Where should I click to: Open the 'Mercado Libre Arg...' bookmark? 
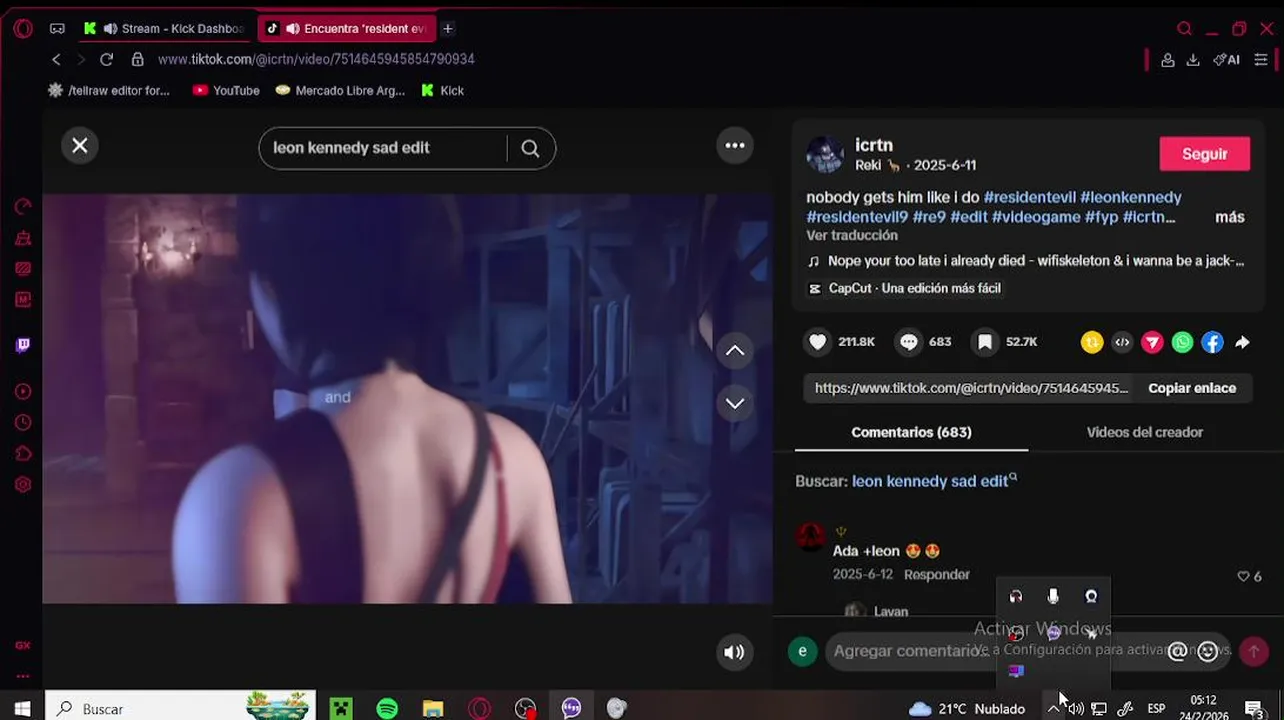340,91
